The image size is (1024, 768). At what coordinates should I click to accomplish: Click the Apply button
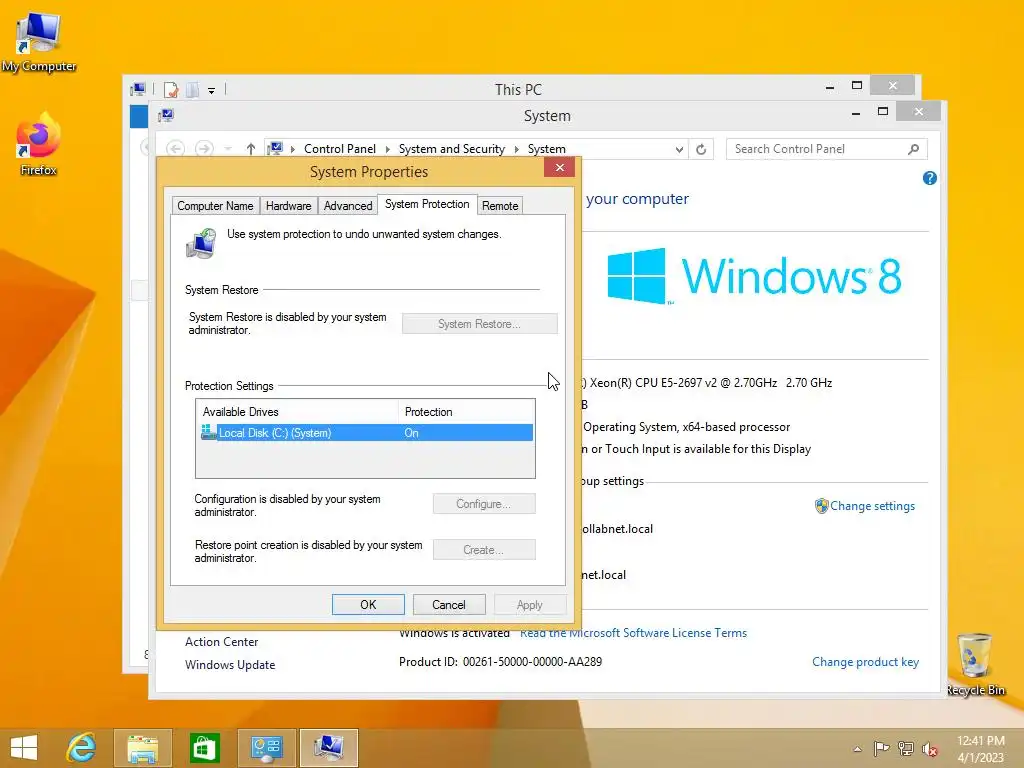tap(530, 605)
